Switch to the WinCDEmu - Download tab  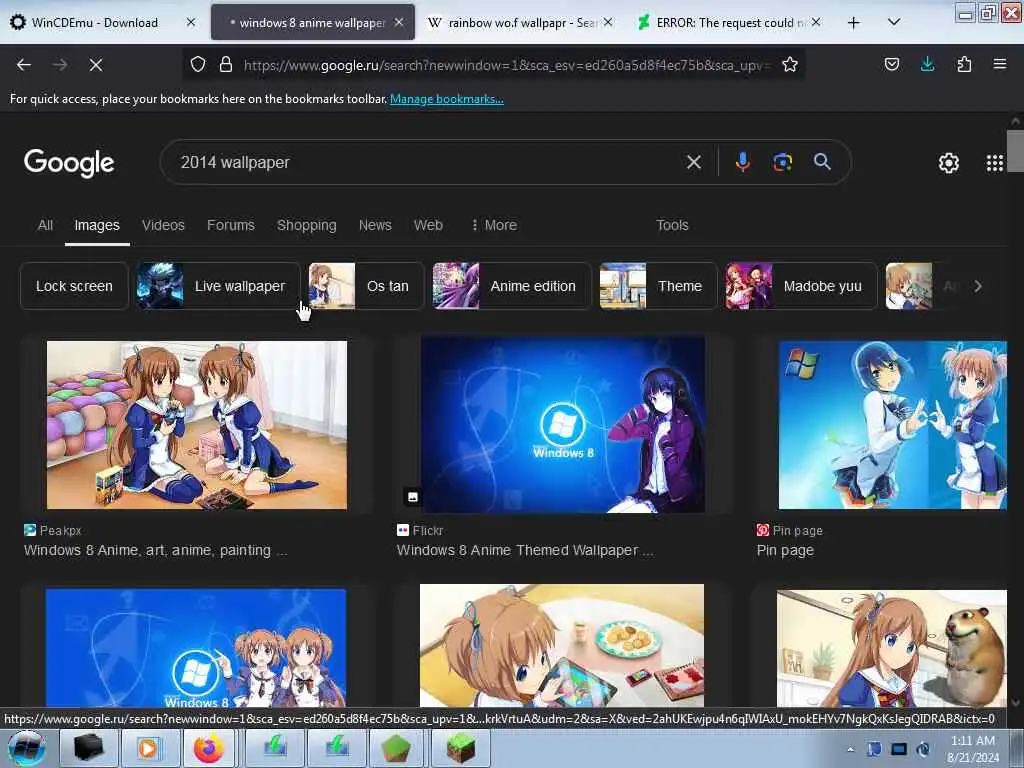tap(95, 22)
